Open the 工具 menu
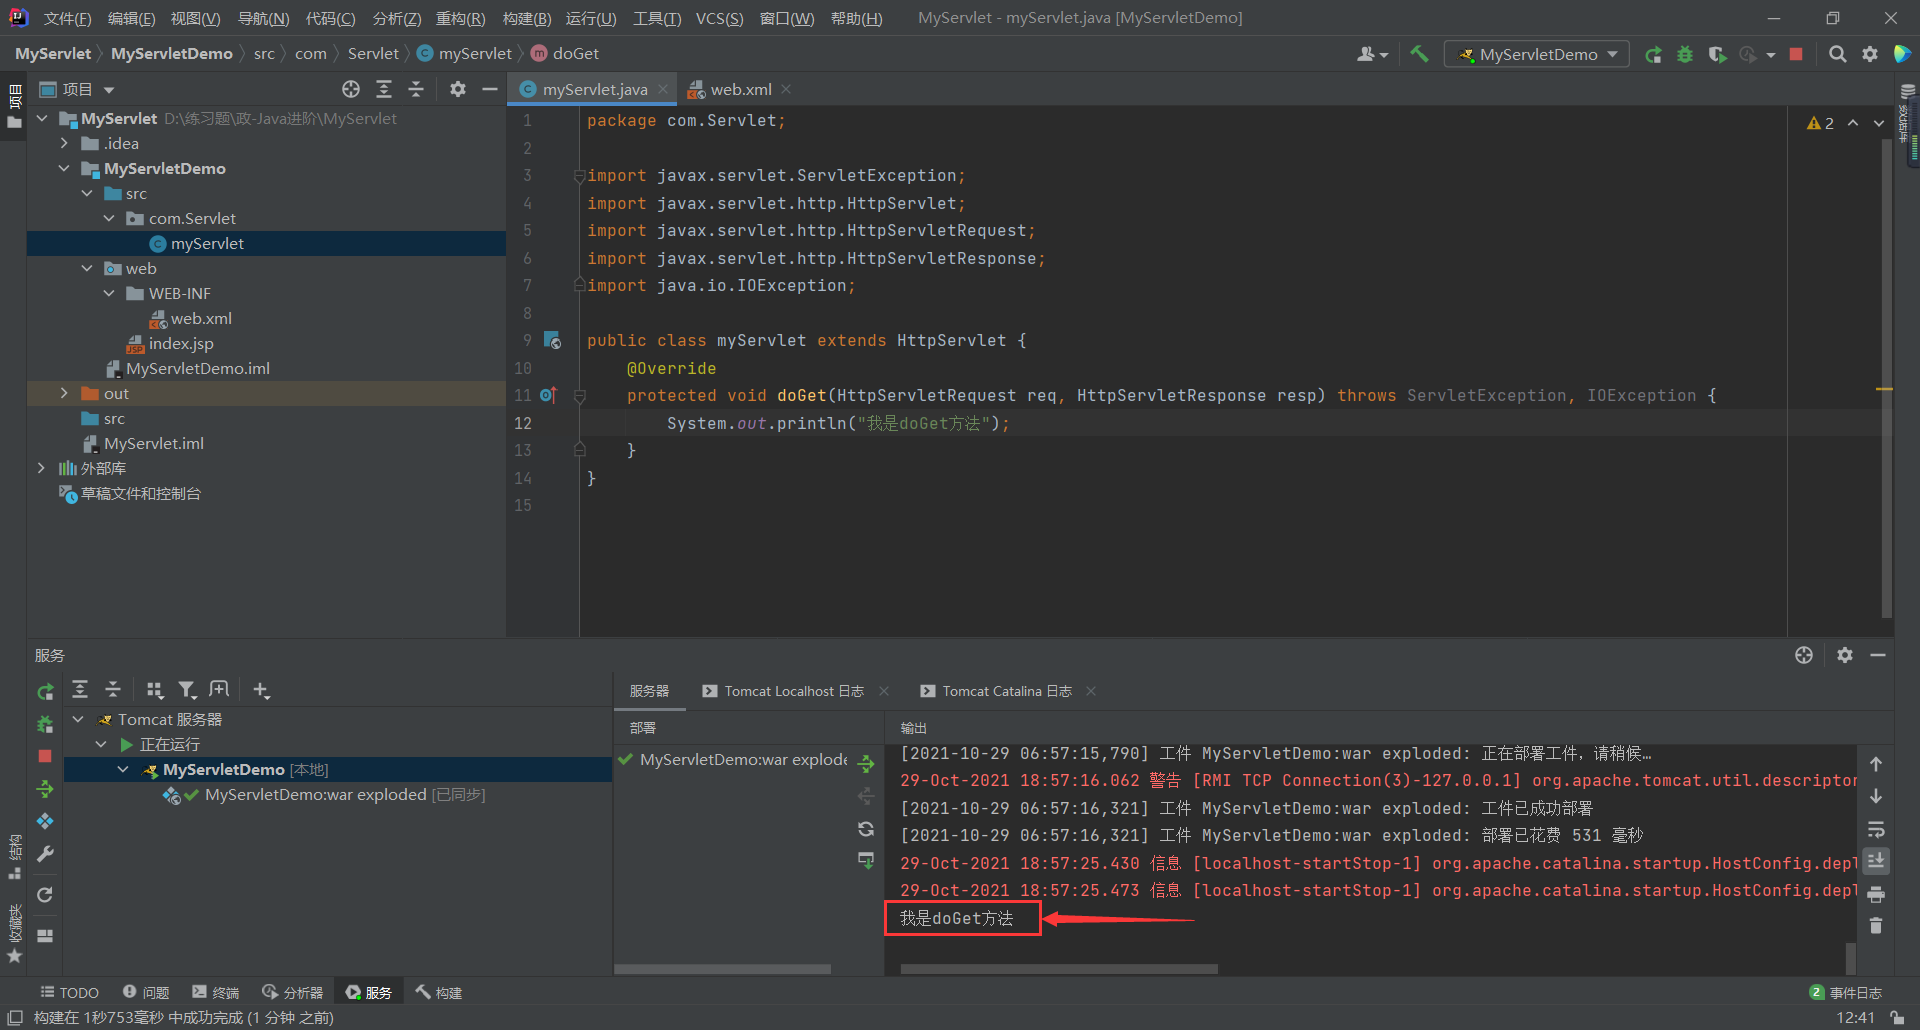Screen dimensions: 1920x1030 point(655,17)
